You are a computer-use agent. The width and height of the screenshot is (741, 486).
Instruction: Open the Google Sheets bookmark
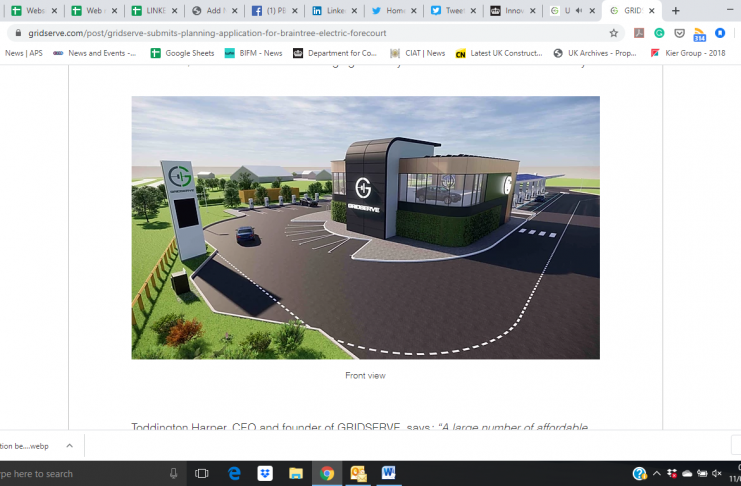[182, 53]
